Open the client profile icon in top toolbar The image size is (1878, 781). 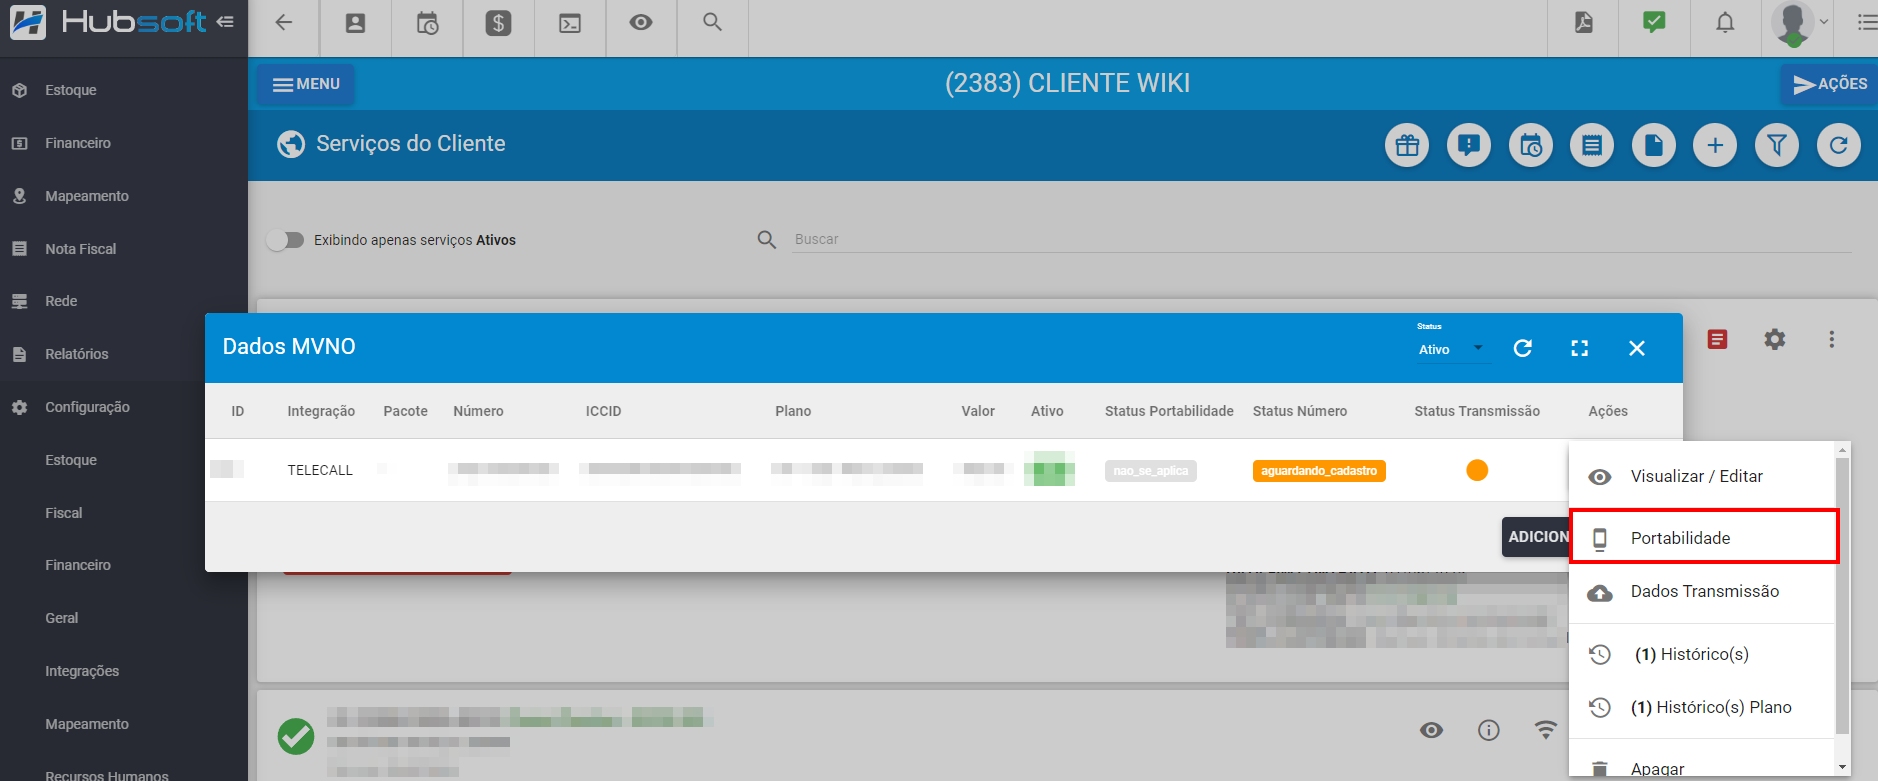355,23
